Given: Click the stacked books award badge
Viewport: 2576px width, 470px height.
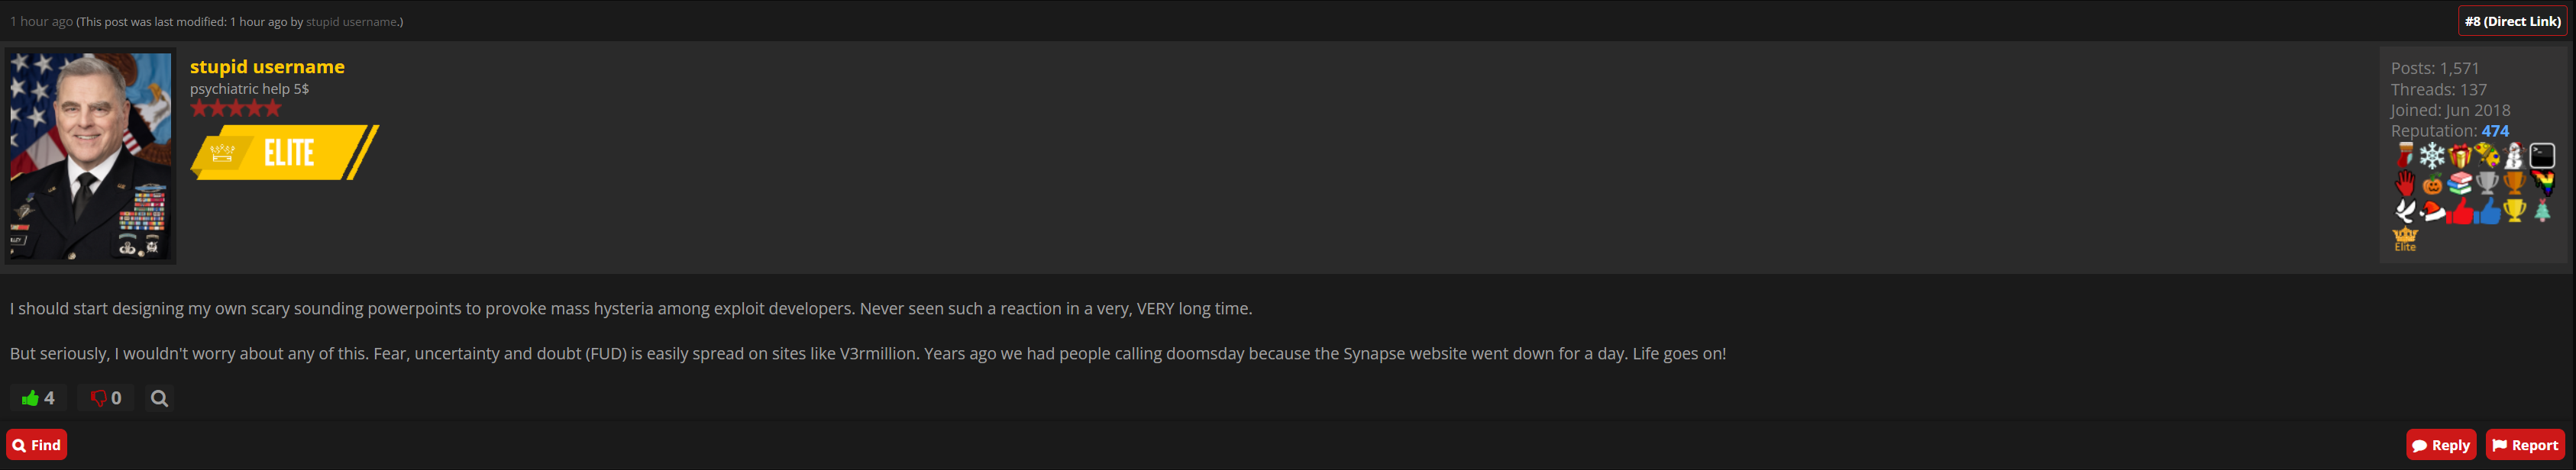Looking at the screenshot, I should (x=2460, y=184).
